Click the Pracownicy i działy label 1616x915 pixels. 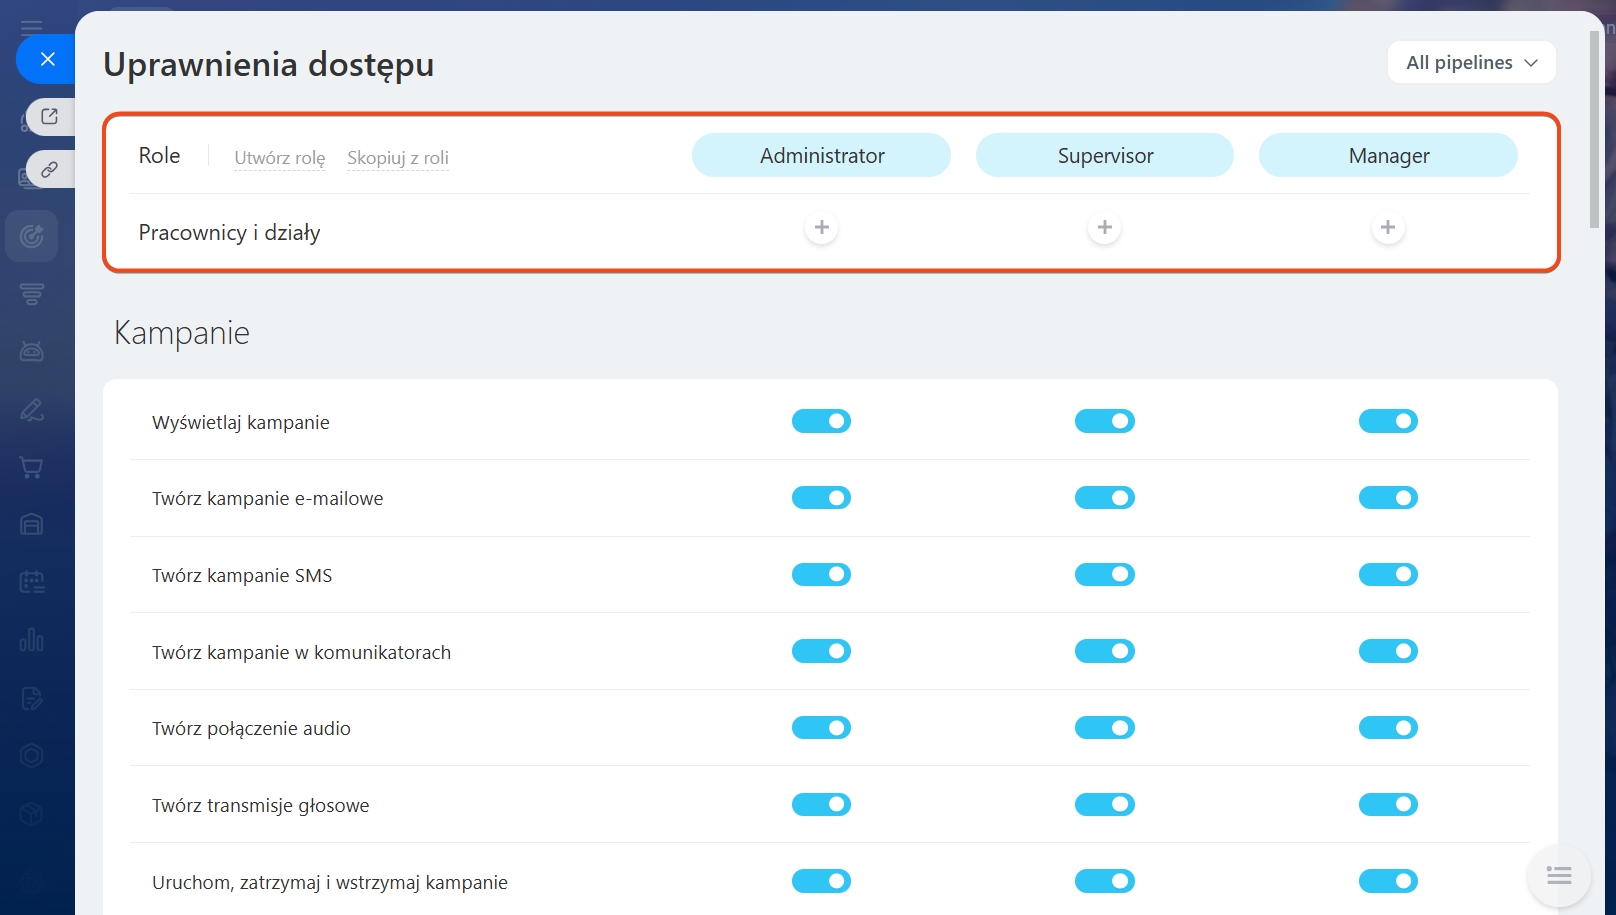[229, 232]
